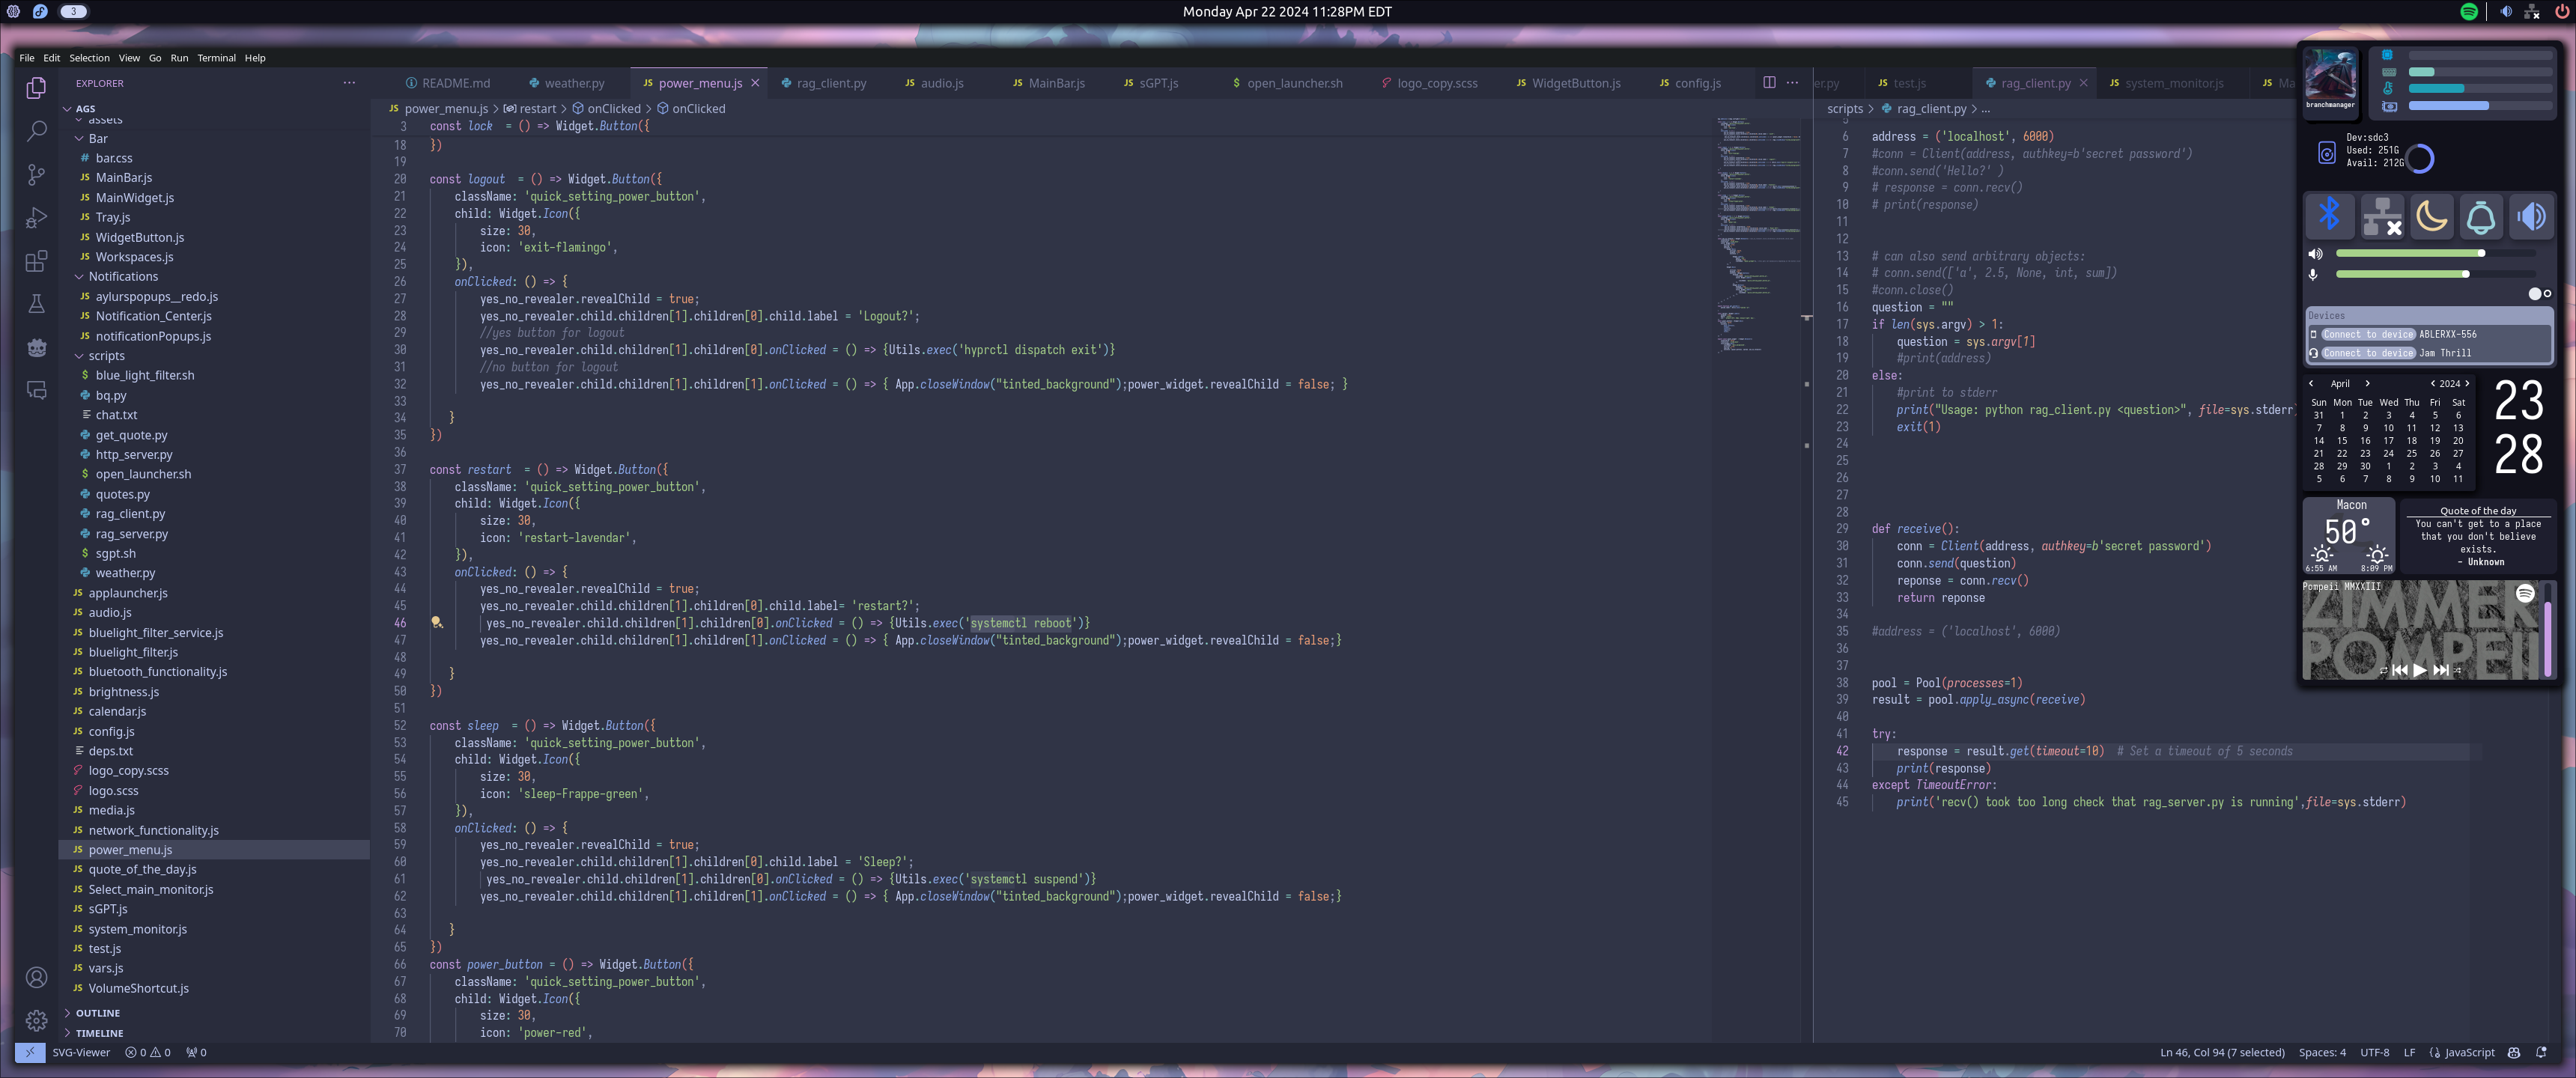The image size is (2576, 1078).
Task: Open the Terminal menu
Action: point(216,58)
